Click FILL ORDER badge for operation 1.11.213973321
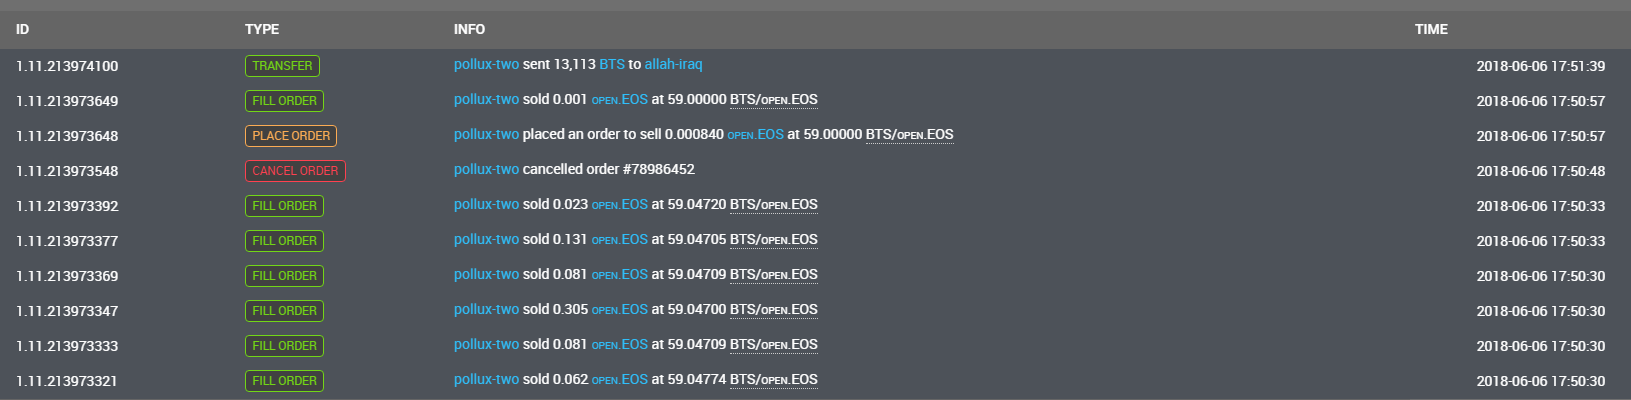The image size is (1631, 400). click(284, 381)
